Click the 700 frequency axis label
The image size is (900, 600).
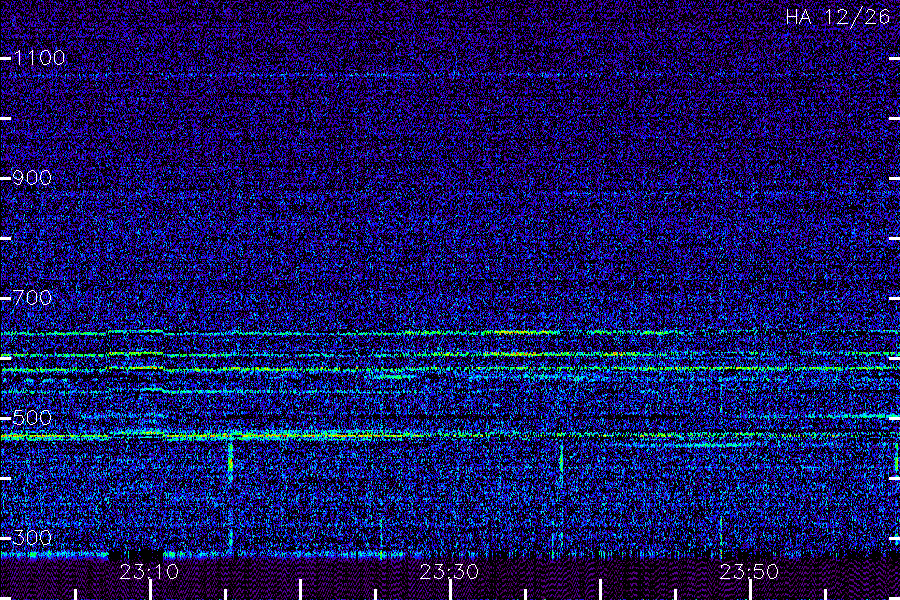coord(32,298)
